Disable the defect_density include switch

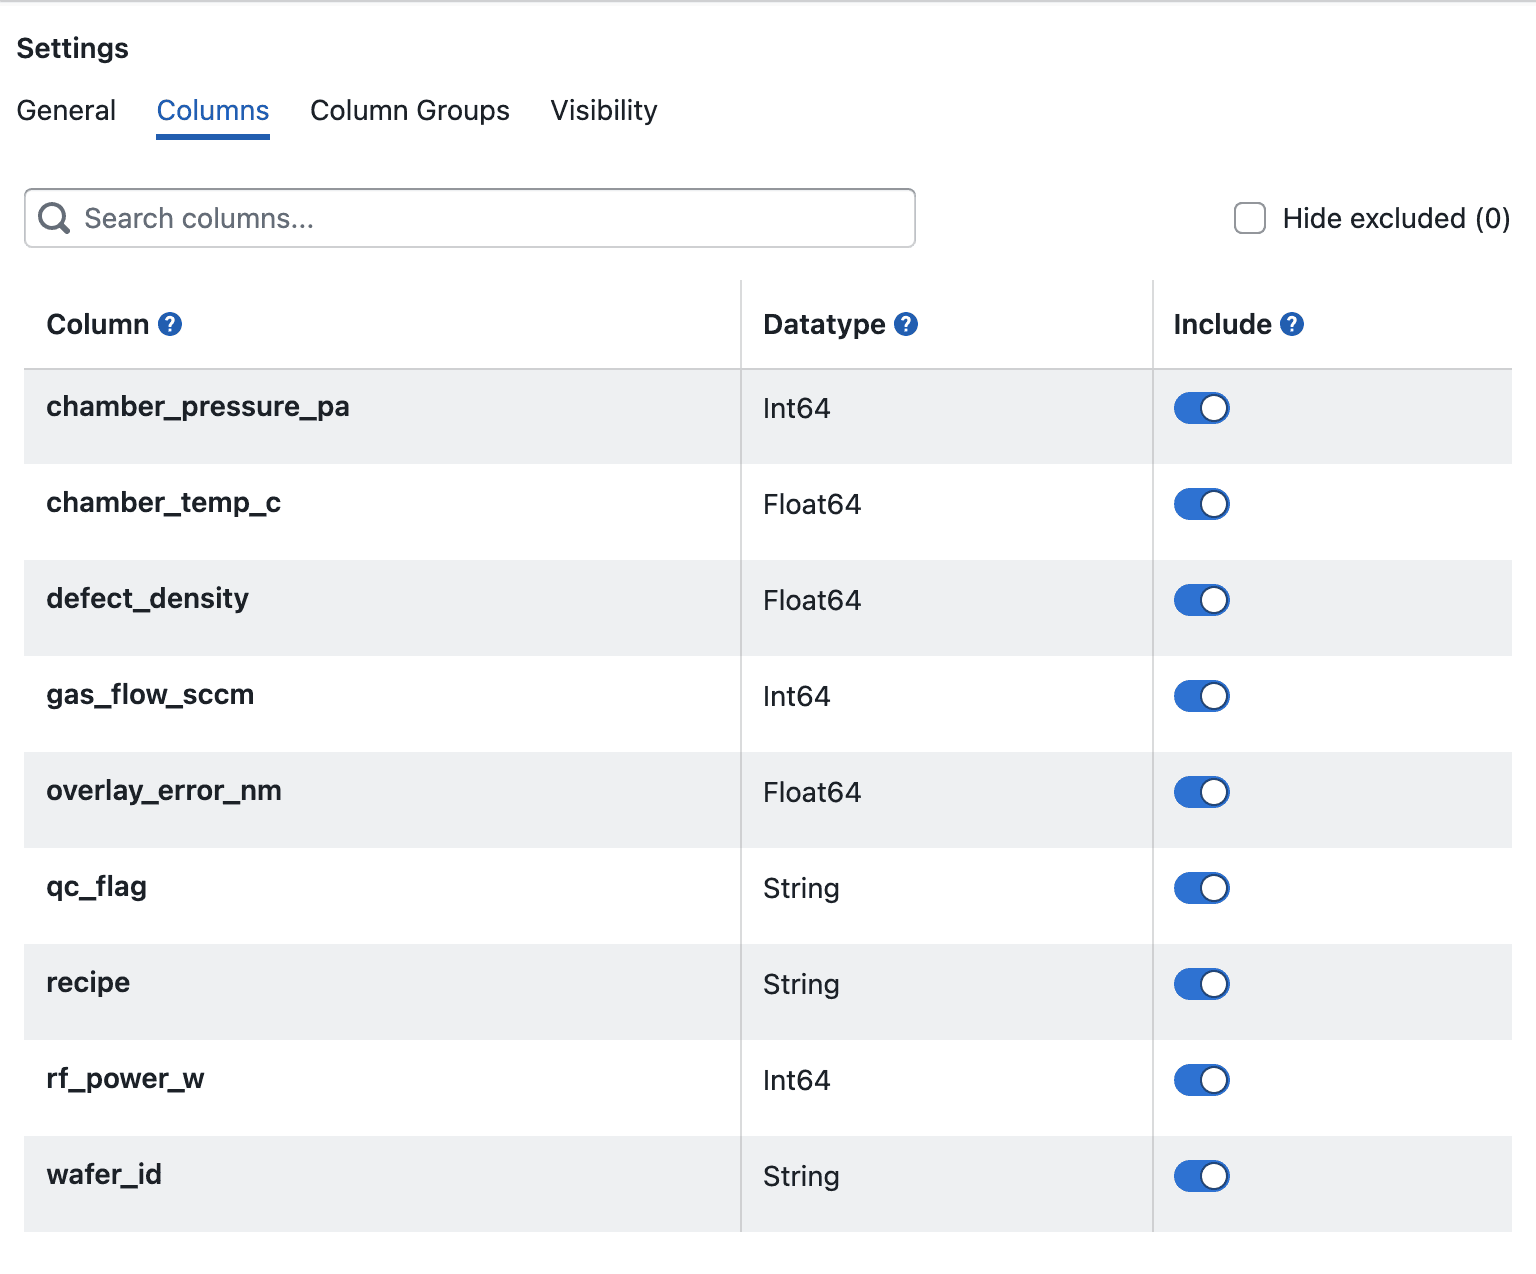coord(1202,600)
